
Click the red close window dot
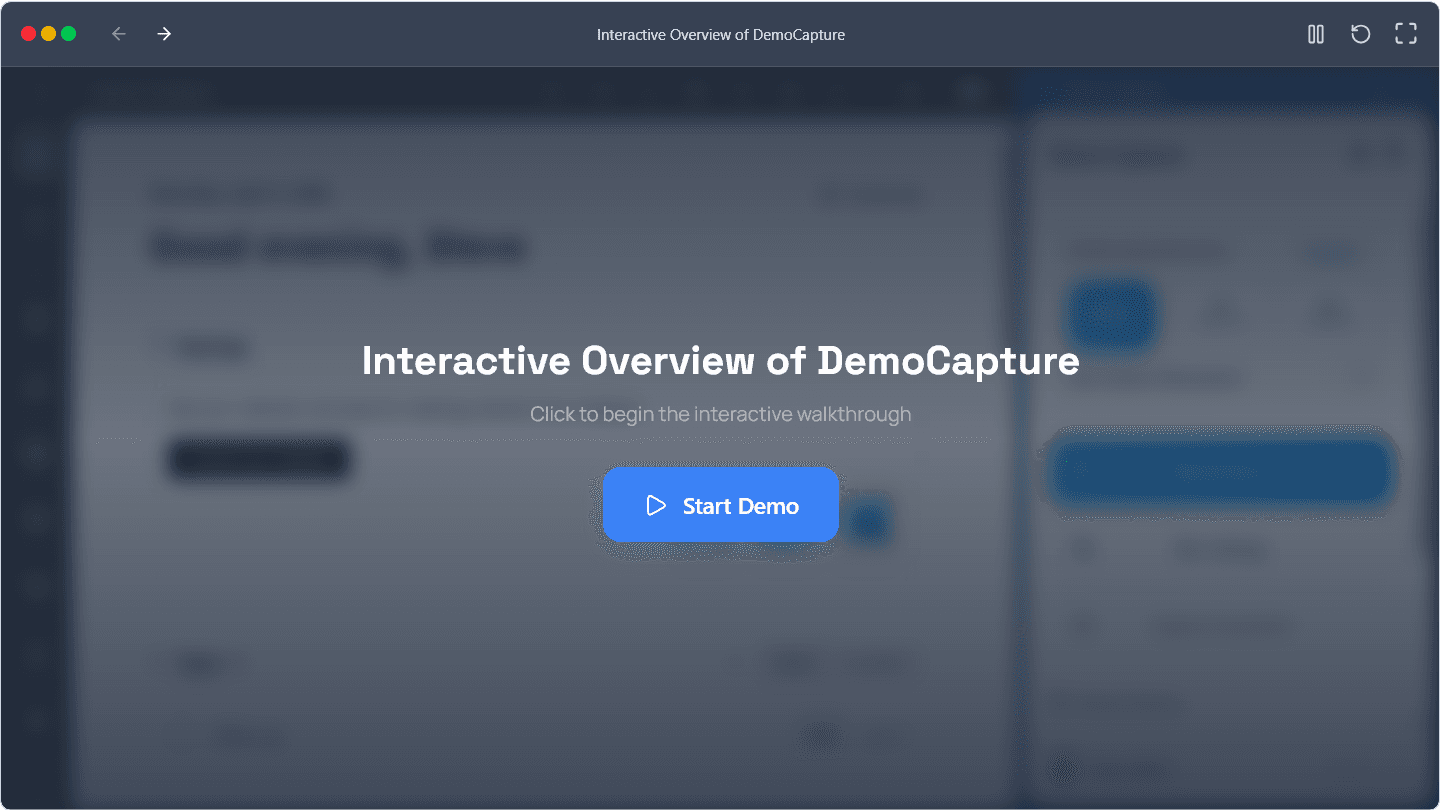[28, 34]
